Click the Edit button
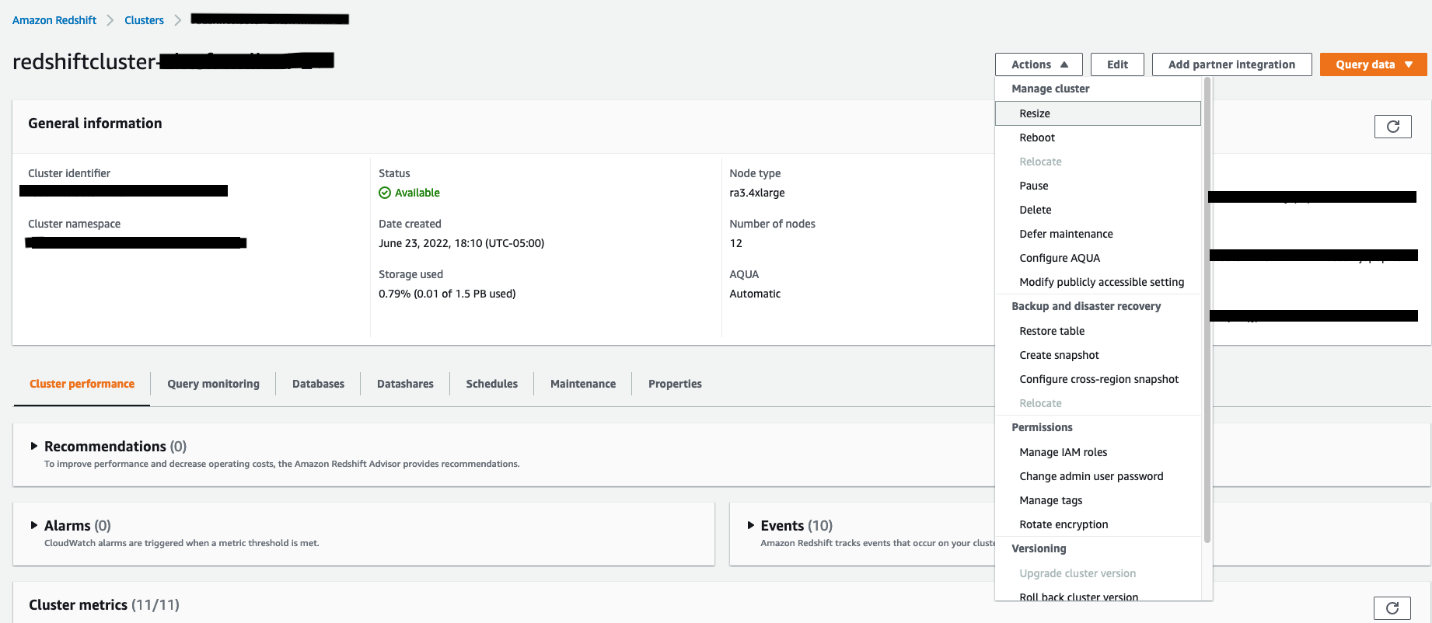 point(1117,64)
